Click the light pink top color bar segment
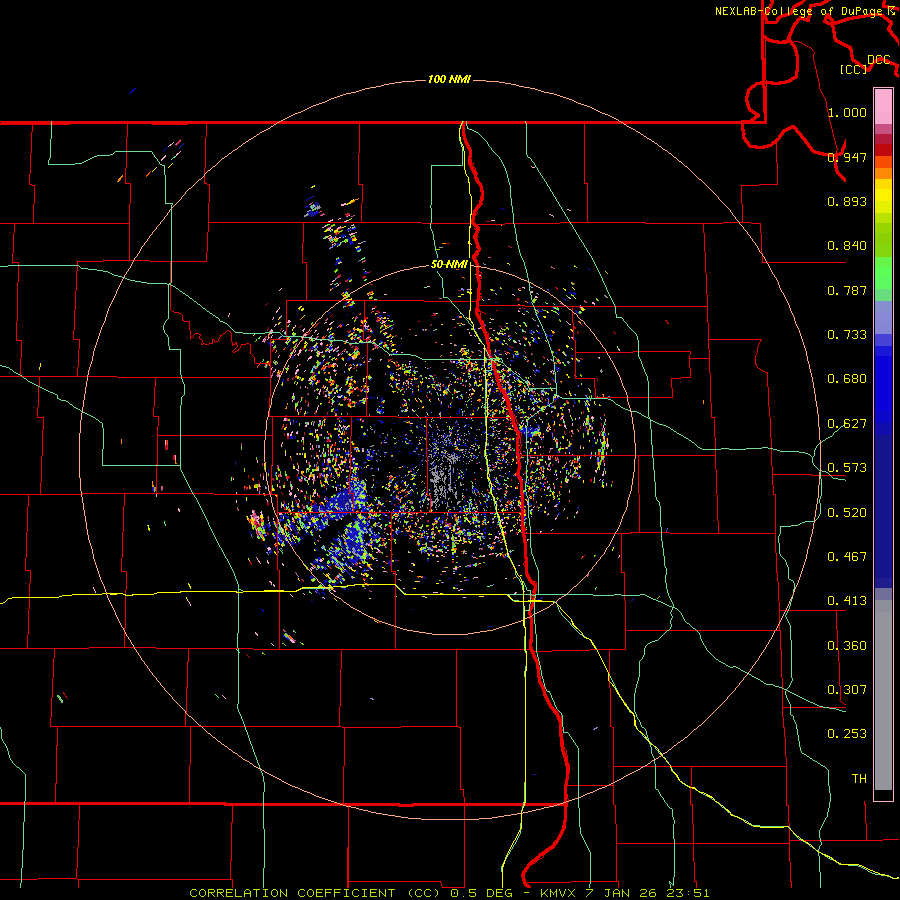The height and width of the screenshot is (900, 900). [883, 106]
